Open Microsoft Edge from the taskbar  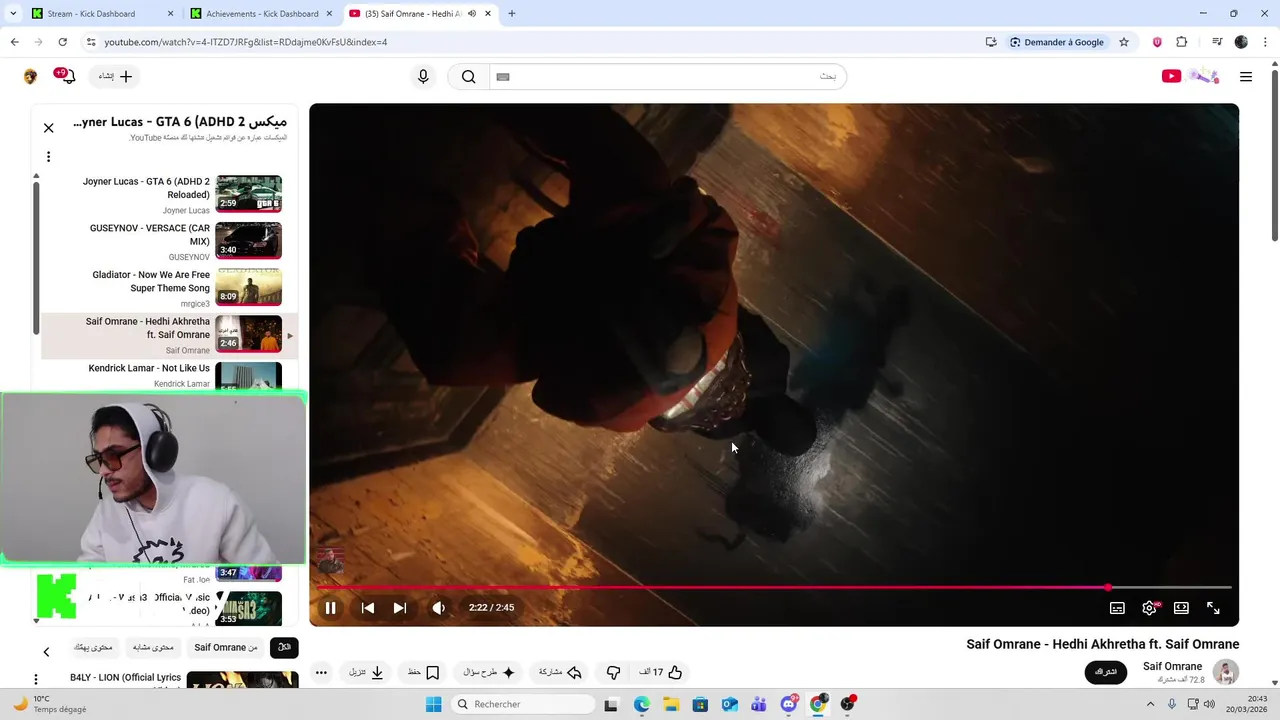(x=642, y=705)
